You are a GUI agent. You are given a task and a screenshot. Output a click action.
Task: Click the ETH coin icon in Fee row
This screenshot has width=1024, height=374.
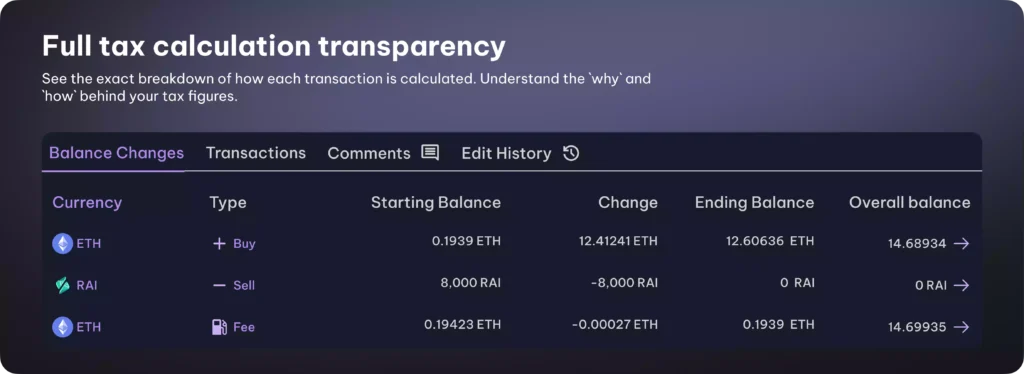(x=63, y=327)
